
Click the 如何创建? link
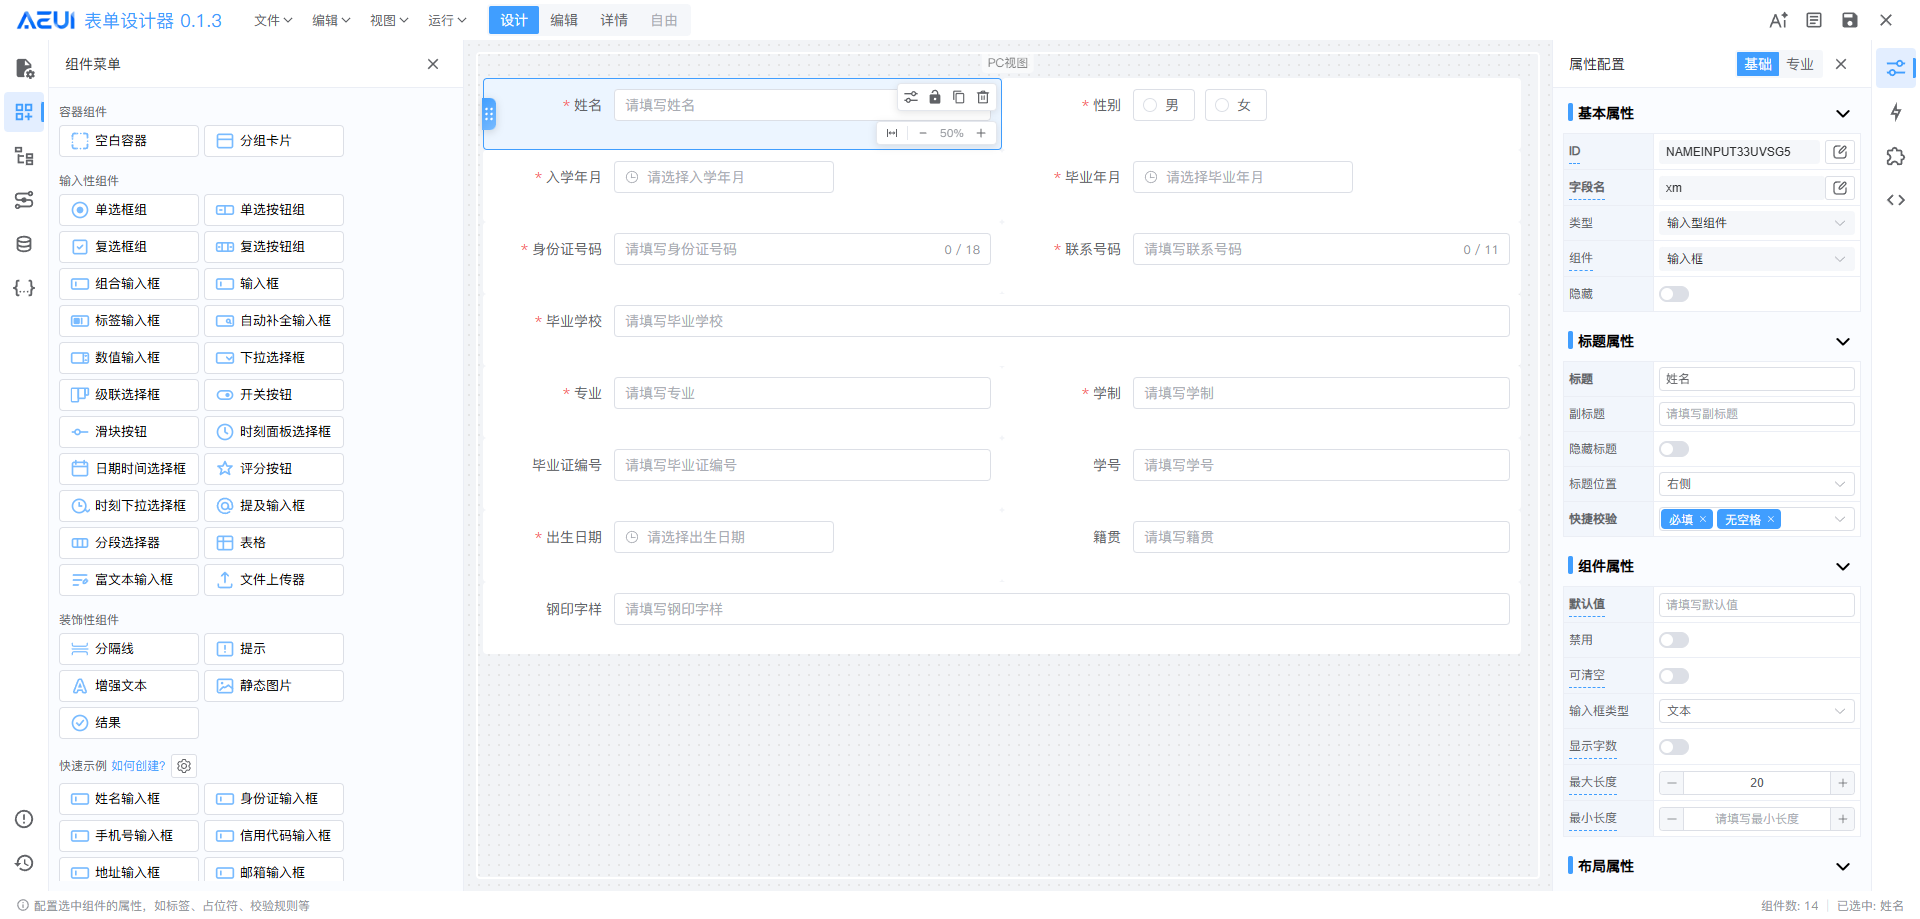(139, 765)
